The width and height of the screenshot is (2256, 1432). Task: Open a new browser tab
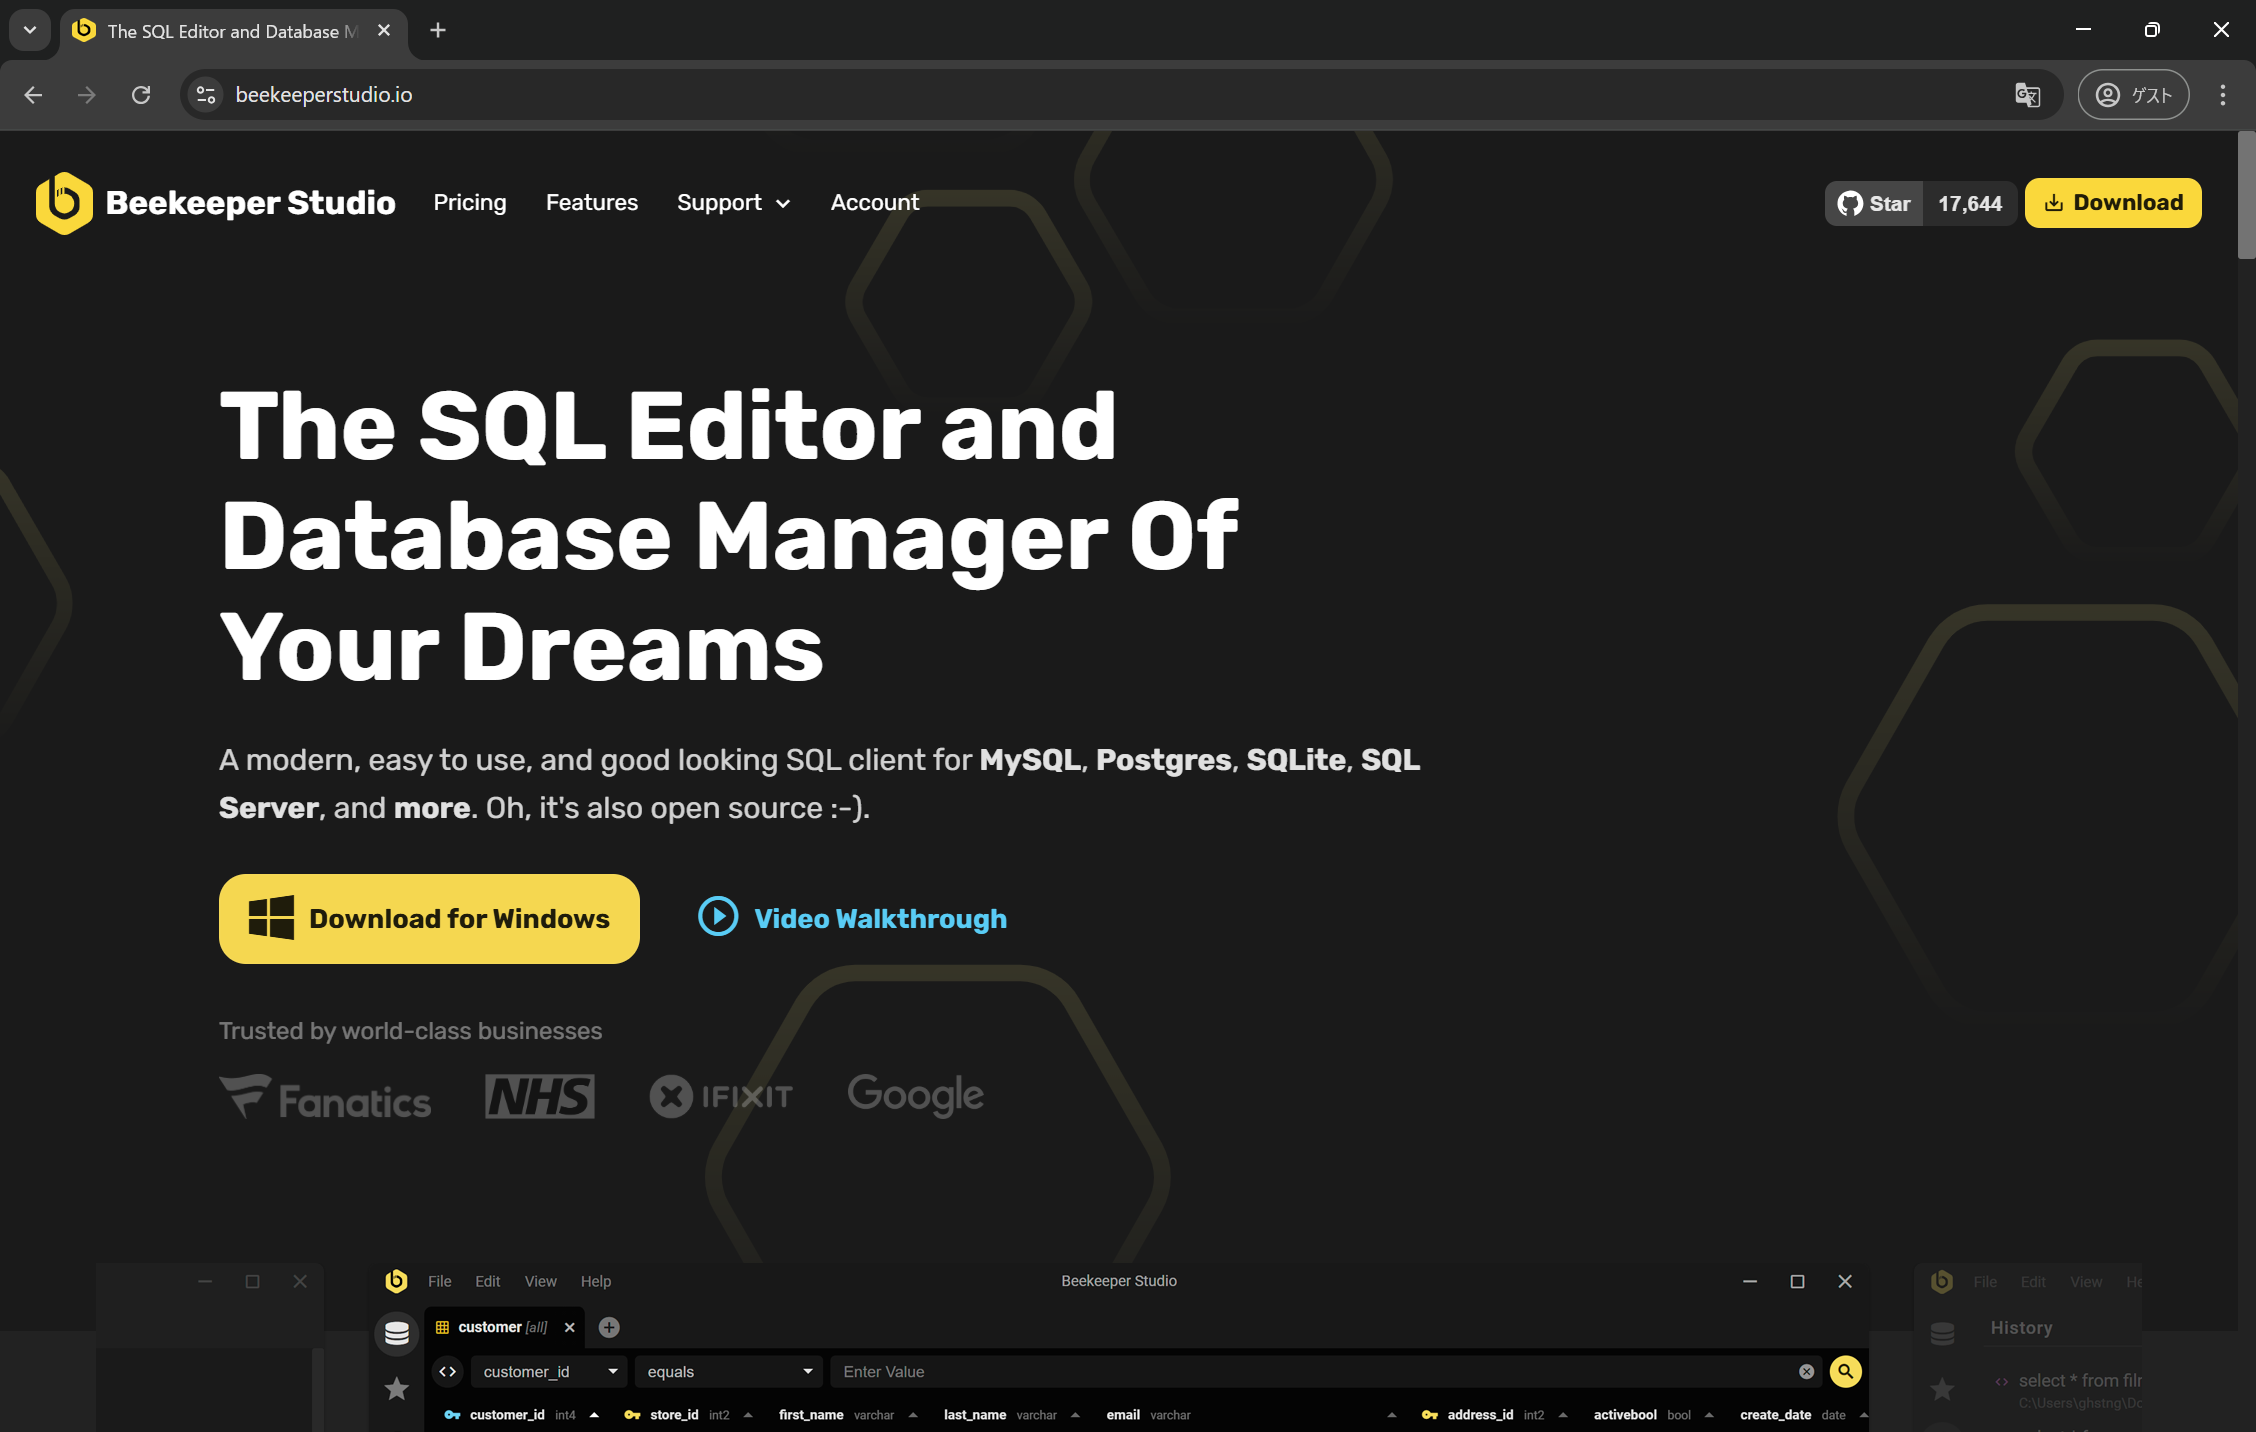[438, 31]
